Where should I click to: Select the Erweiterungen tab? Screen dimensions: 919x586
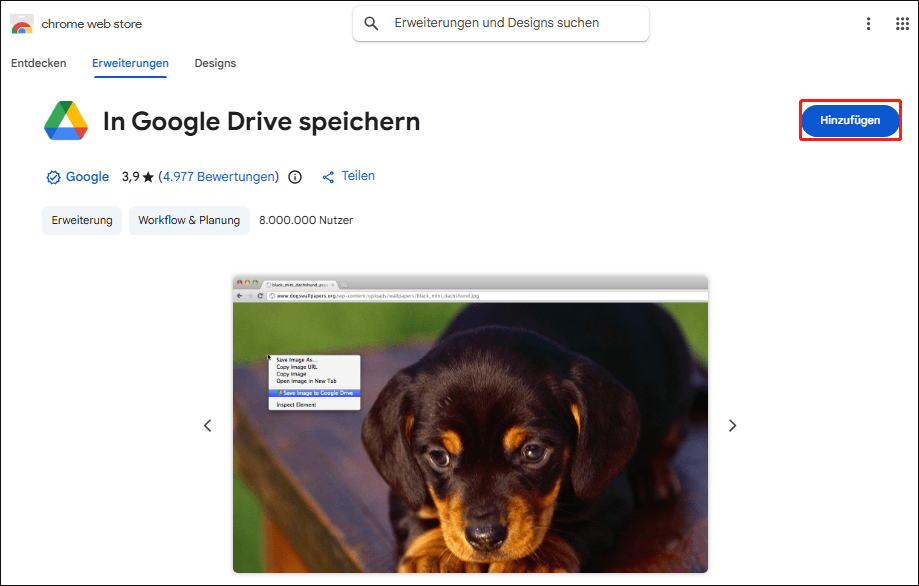[x=130, y=63]
